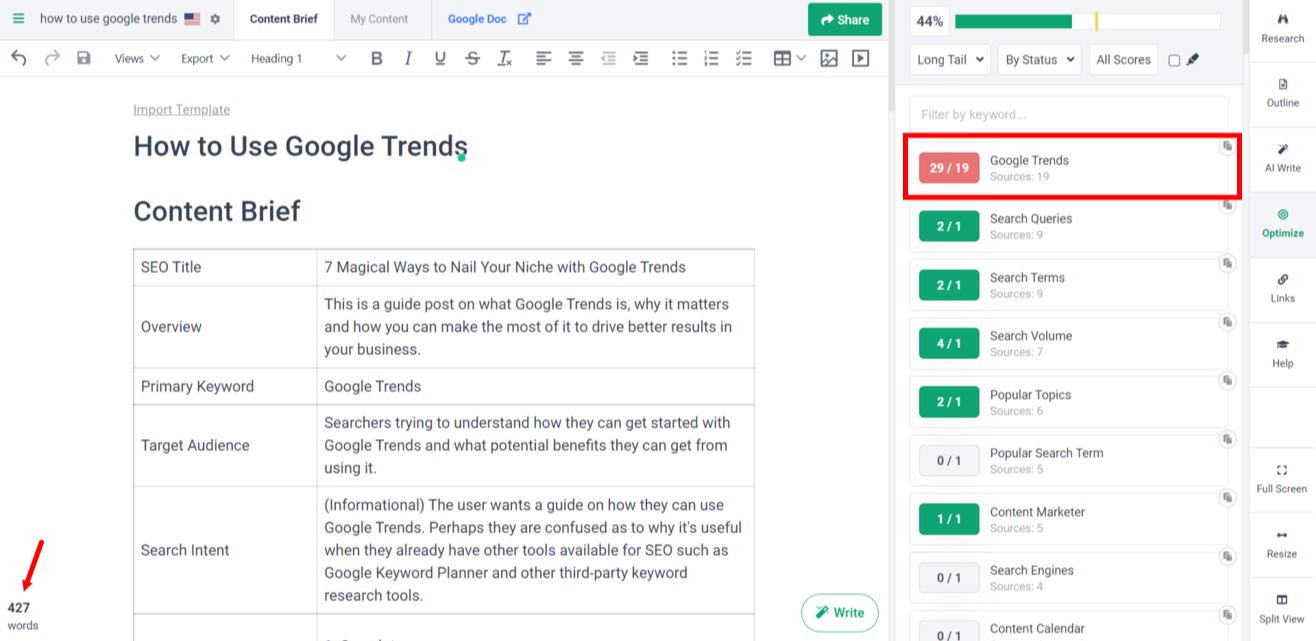The width and height of the screenshot is (1316, 641).
Task: Switch to the My Content tab
Action: [x=379, y=18]
